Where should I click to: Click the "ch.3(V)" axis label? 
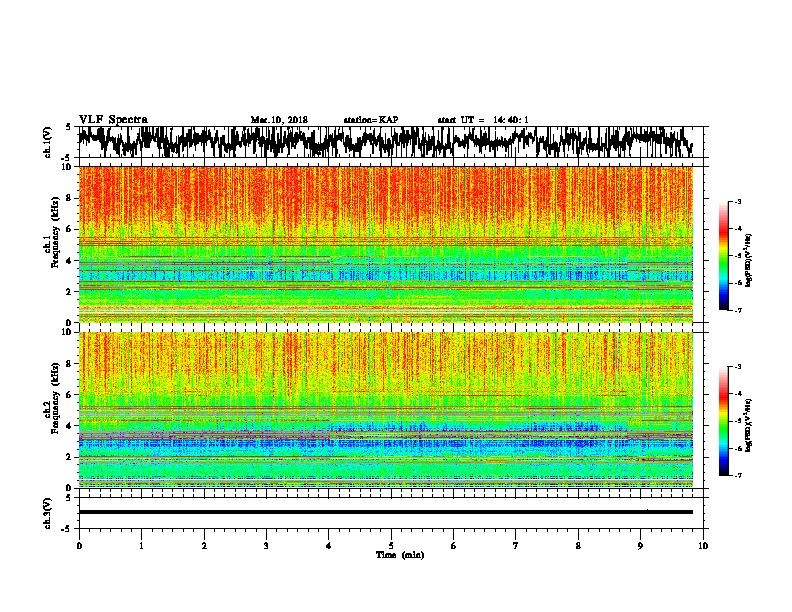pyautogui.click(x=48, y=513)
